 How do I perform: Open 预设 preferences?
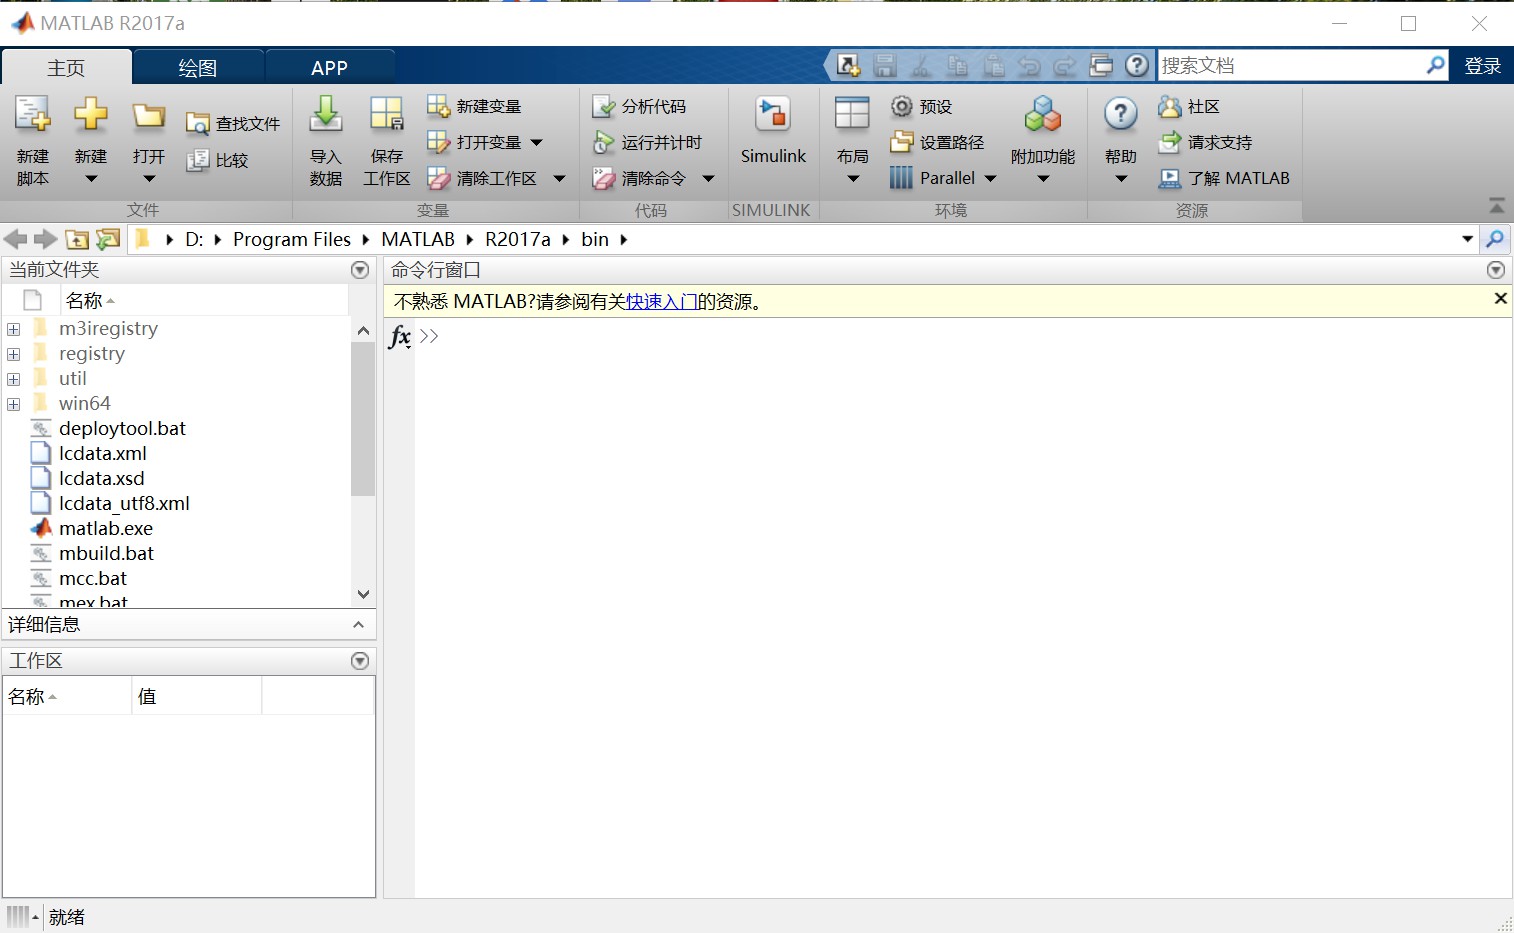(x=921, y=106)
